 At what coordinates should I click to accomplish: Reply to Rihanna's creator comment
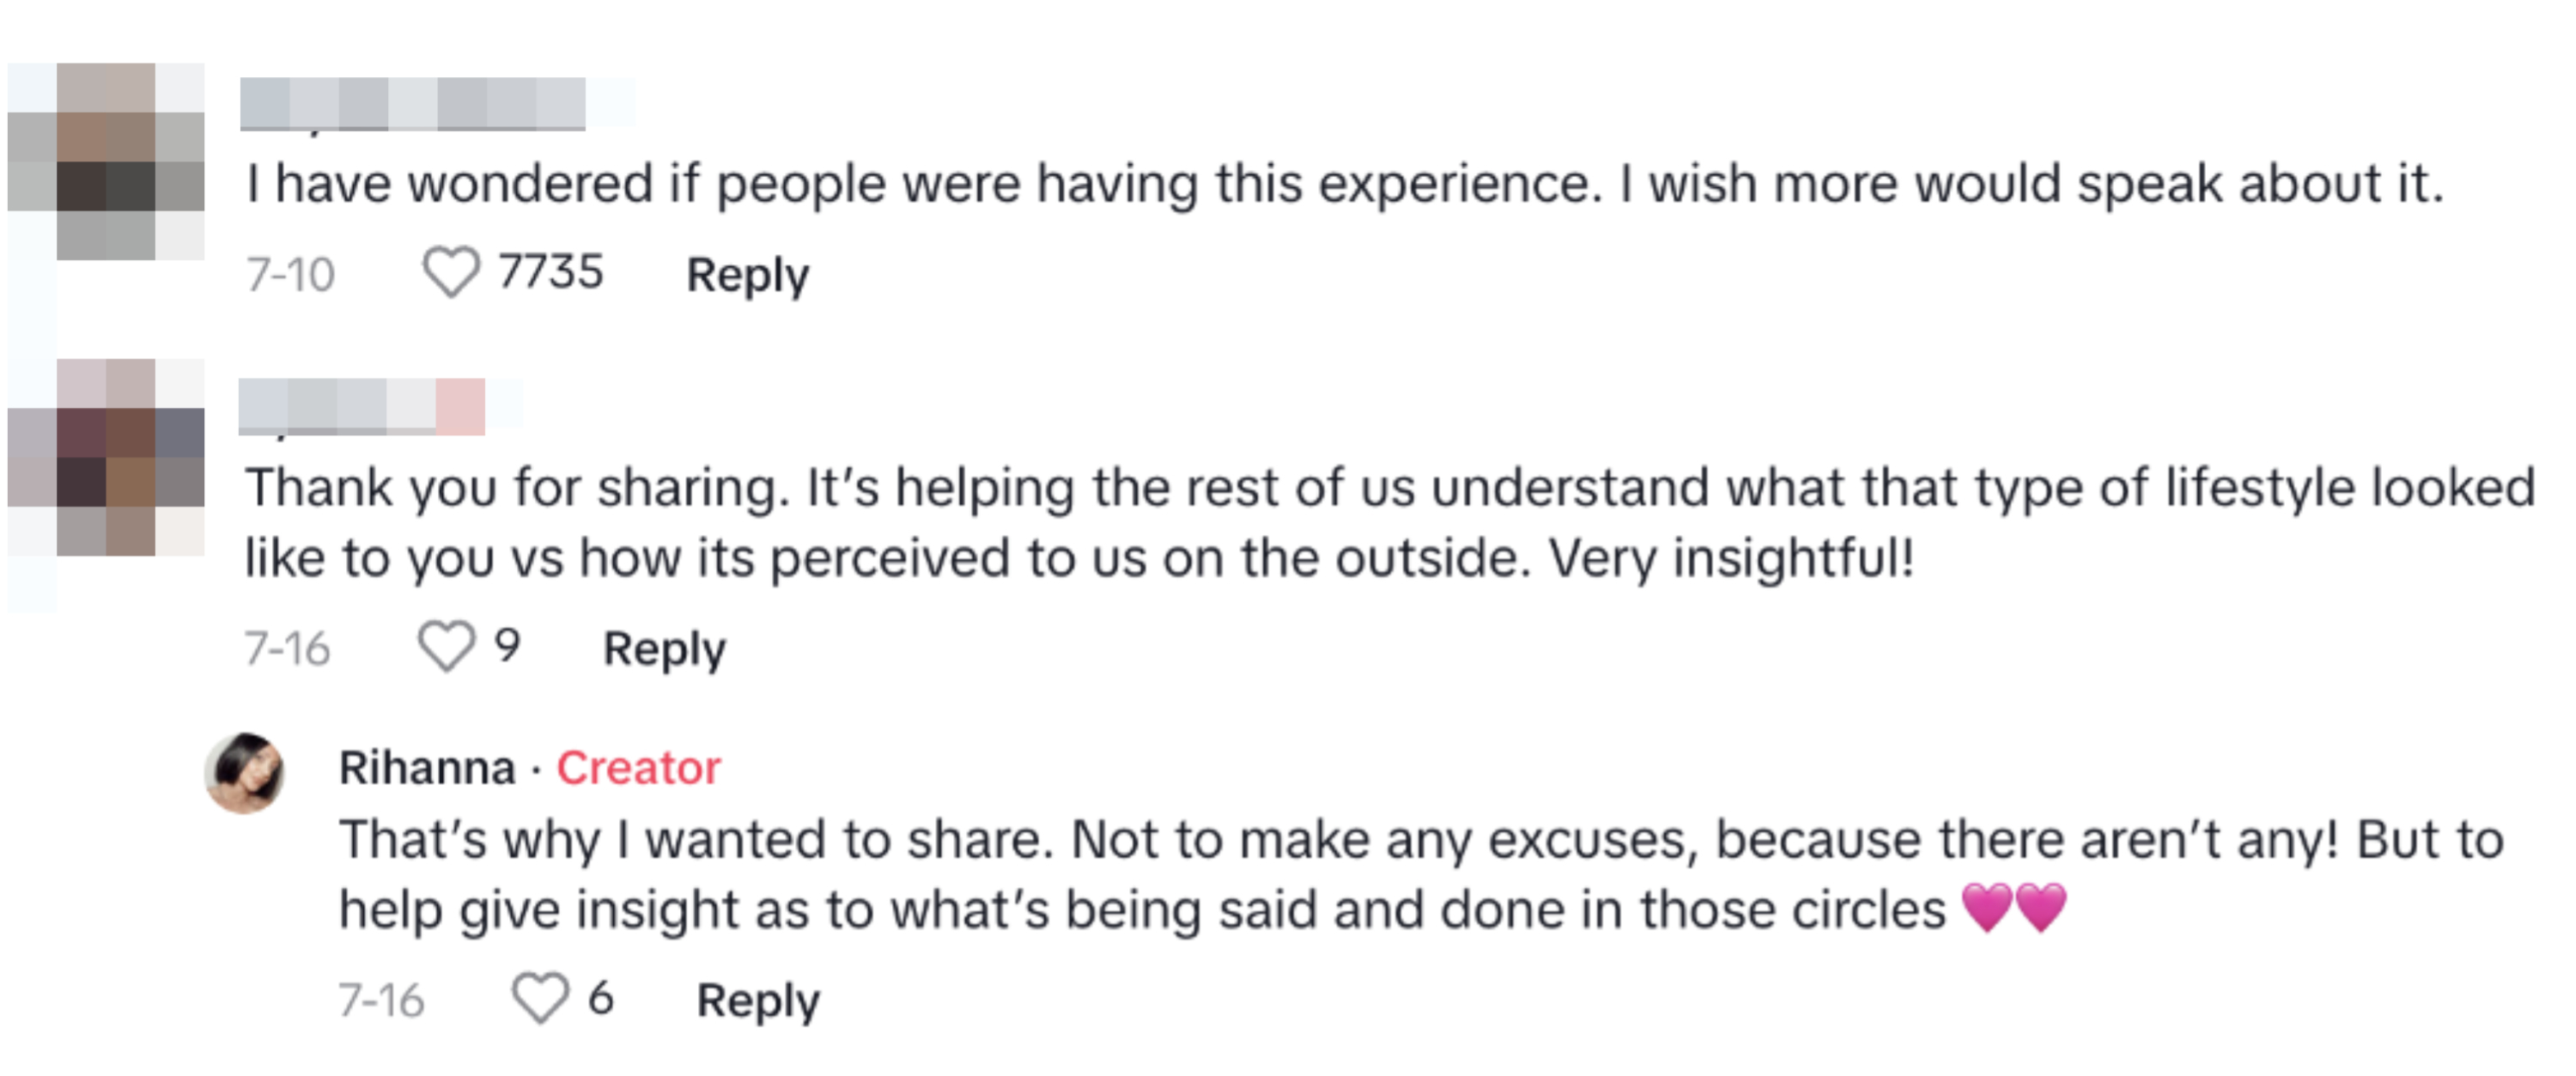pos(758,1000)
